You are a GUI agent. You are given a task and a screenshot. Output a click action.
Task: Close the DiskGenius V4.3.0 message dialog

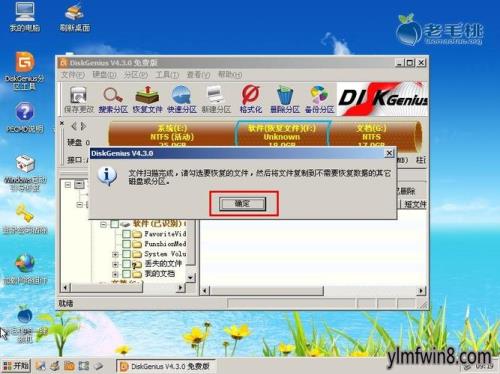coord(389,153)
